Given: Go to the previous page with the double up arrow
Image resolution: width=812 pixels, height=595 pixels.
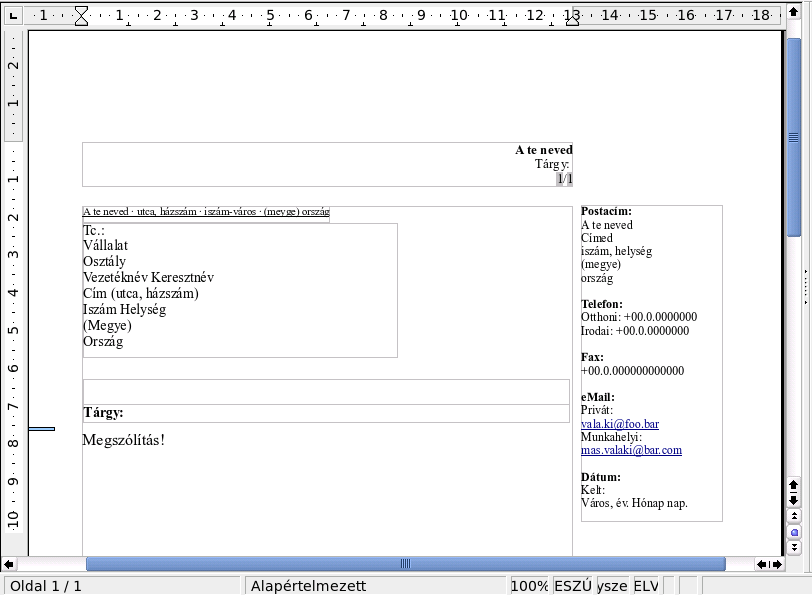Looking at the screenshot, I should tap(793, 516).
